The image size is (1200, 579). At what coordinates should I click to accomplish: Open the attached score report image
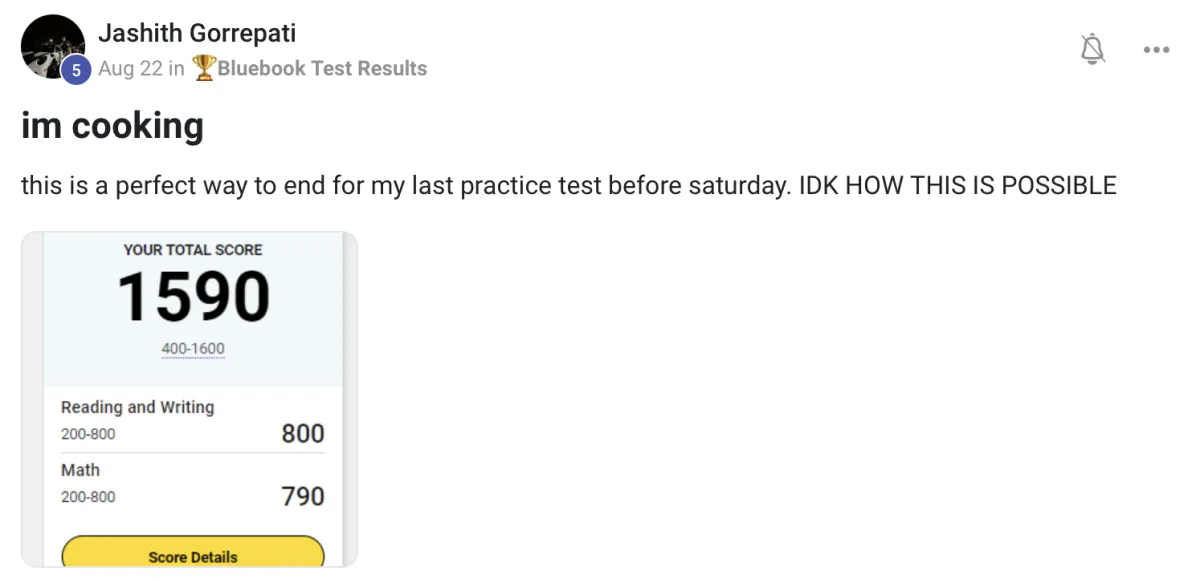(190, 400)
